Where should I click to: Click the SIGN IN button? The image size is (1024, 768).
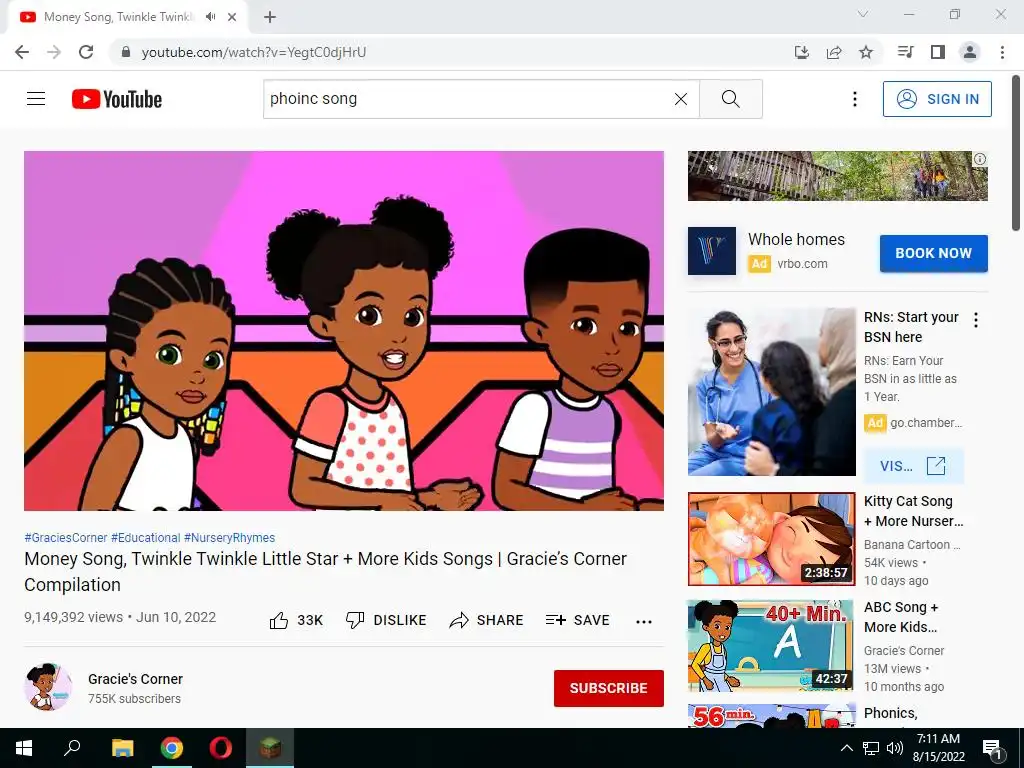pyautogui.click(x=936, y=99)
